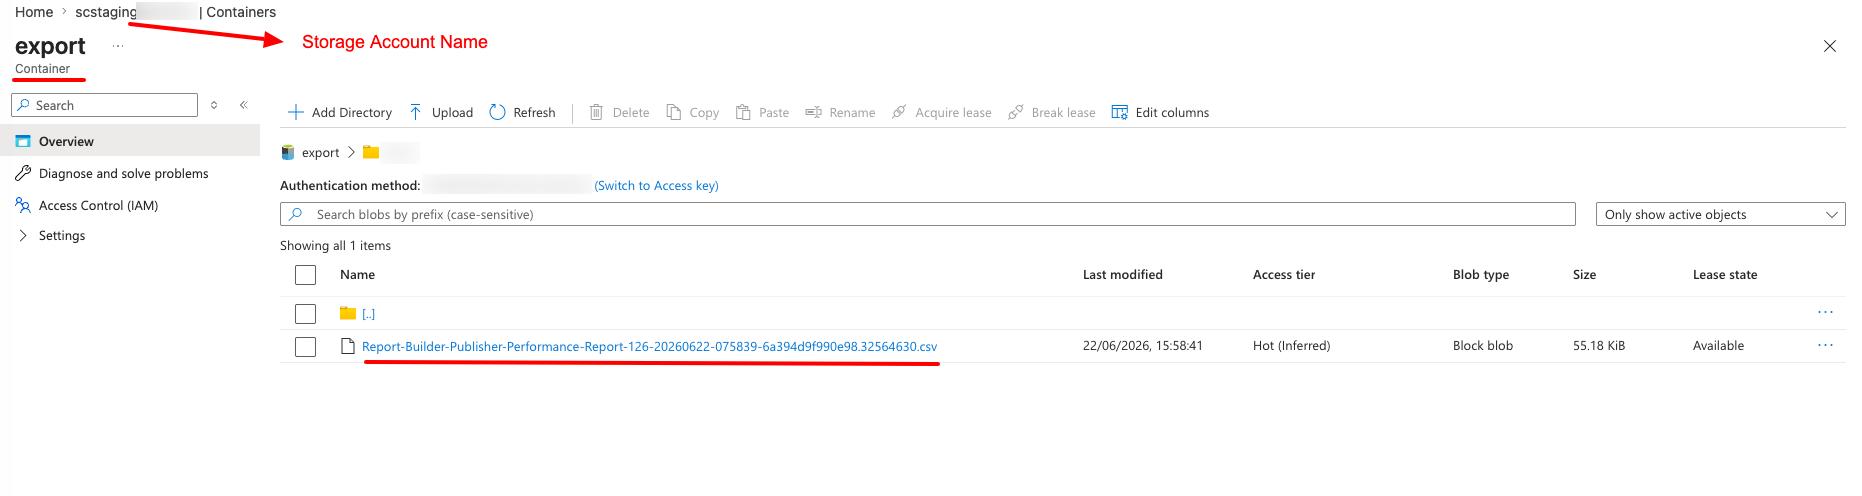Click the Diagnose and solve problems wrench icon

23,173
